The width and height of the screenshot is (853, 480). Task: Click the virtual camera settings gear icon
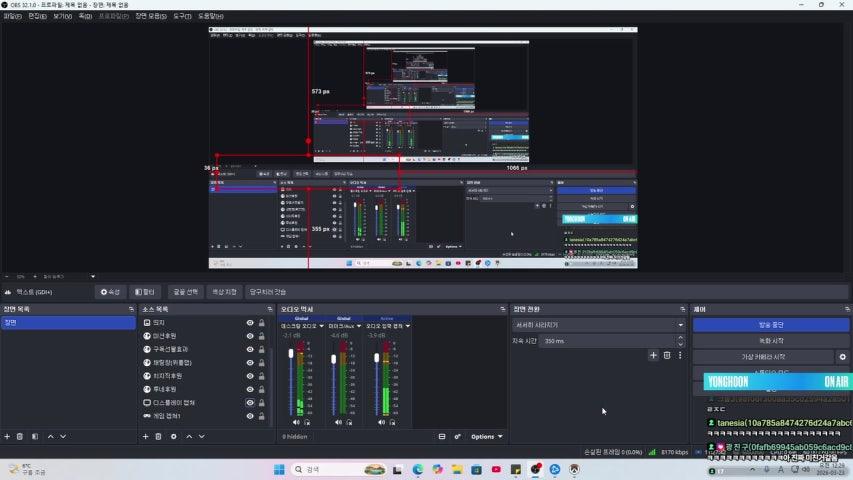[x=842, y=356]
